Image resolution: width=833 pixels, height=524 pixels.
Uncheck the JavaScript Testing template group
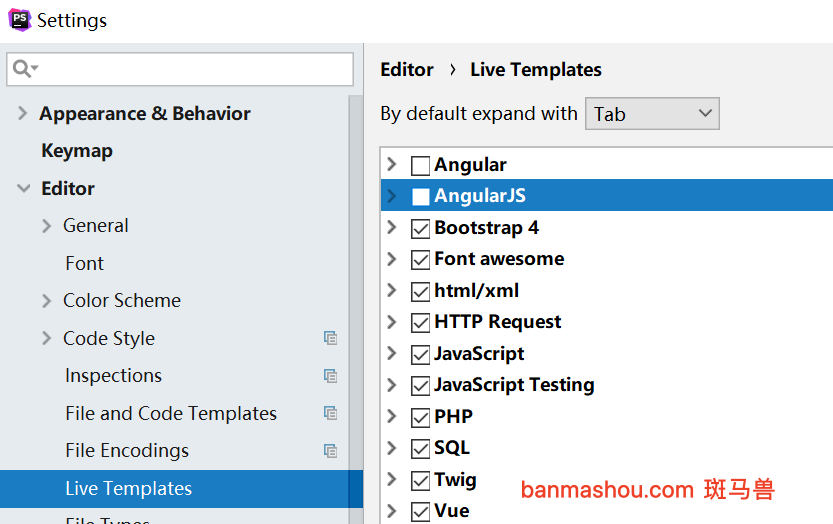click(420, 386)
